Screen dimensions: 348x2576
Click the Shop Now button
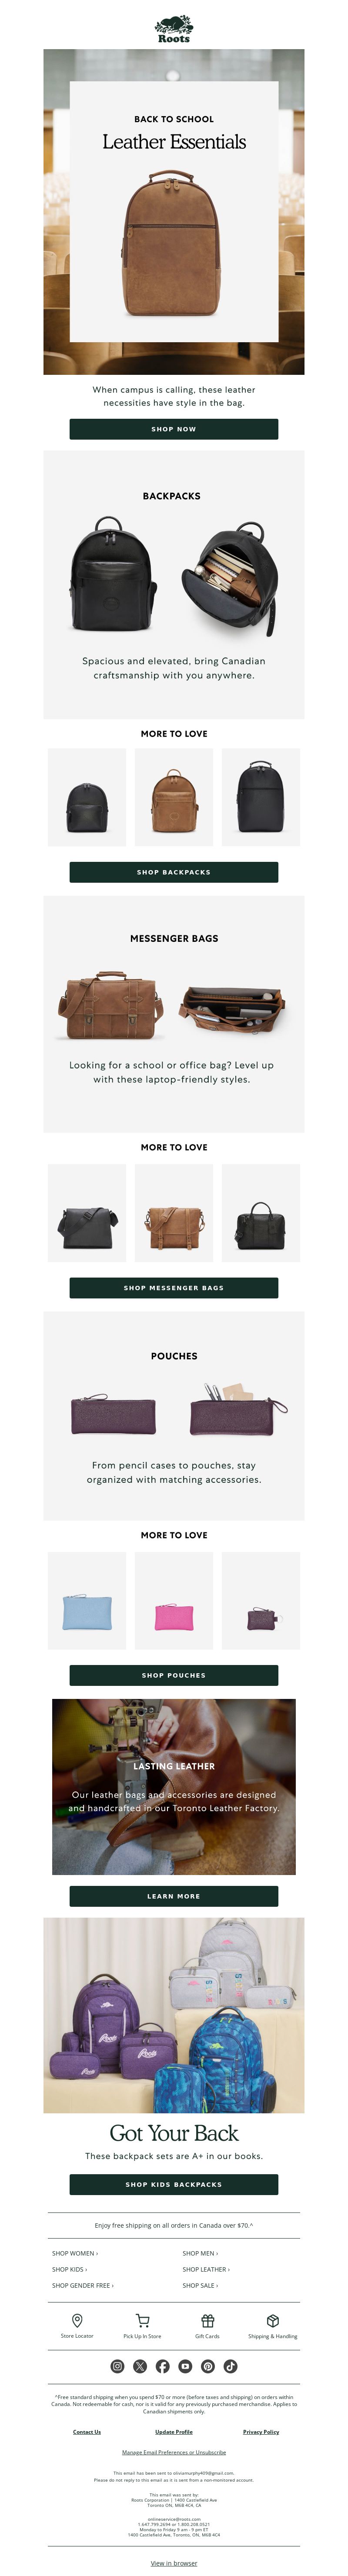[174, 429]
